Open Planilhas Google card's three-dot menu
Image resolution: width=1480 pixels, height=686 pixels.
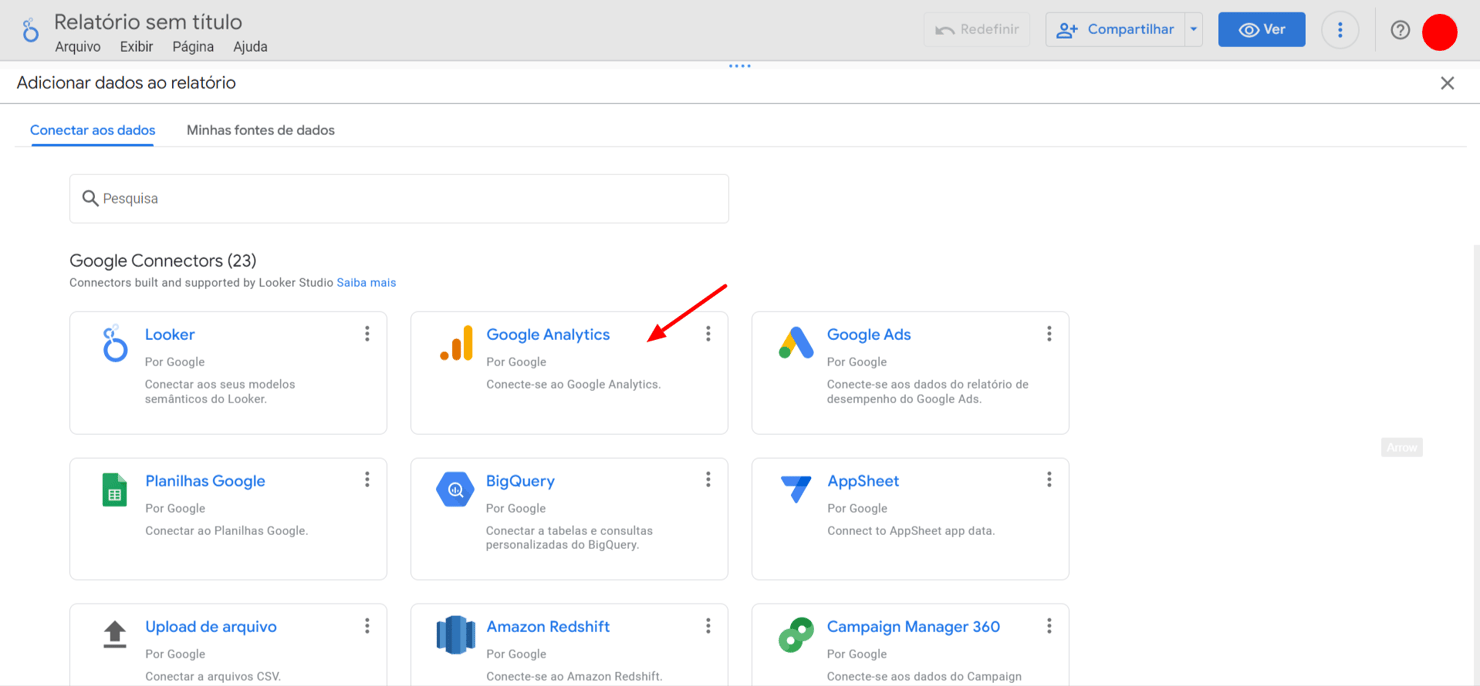367,480
